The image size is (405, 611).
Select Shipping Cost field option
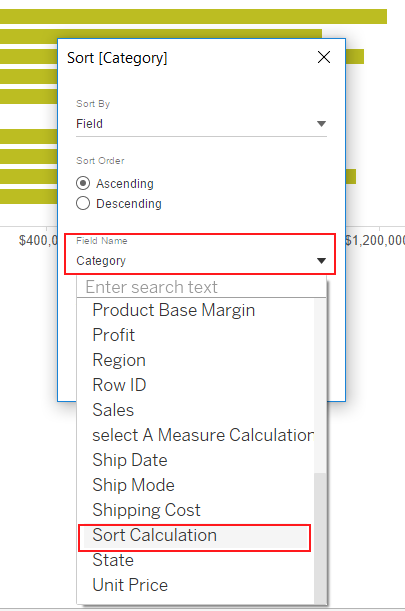pyautogui.click(x=146, y=510)
